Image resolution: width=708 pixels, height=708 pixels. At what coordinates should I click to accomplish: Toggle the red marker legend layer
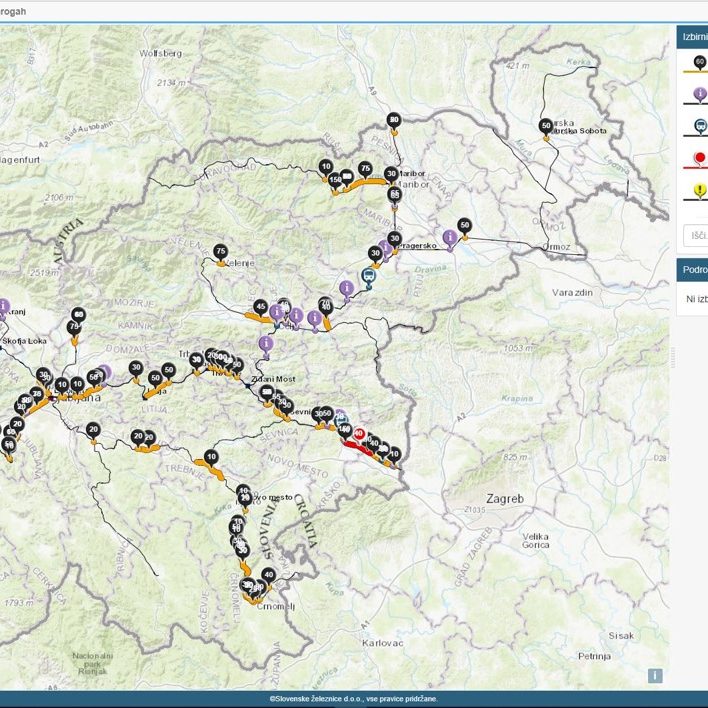point(698,159)
